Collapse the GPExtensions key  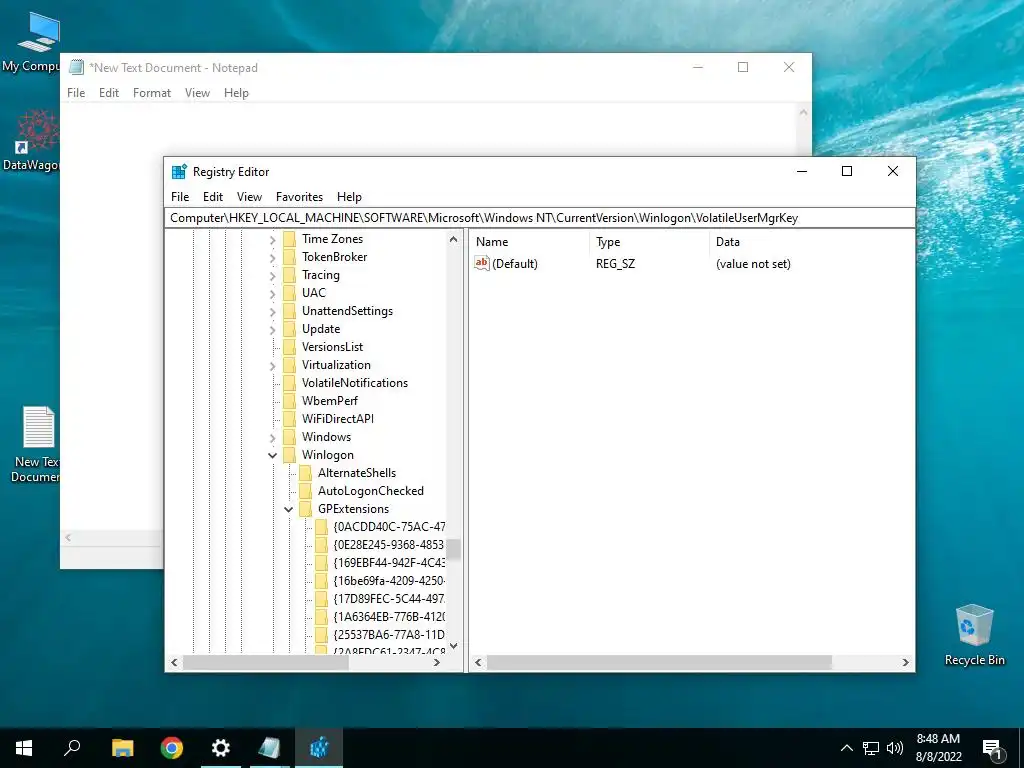288,509
